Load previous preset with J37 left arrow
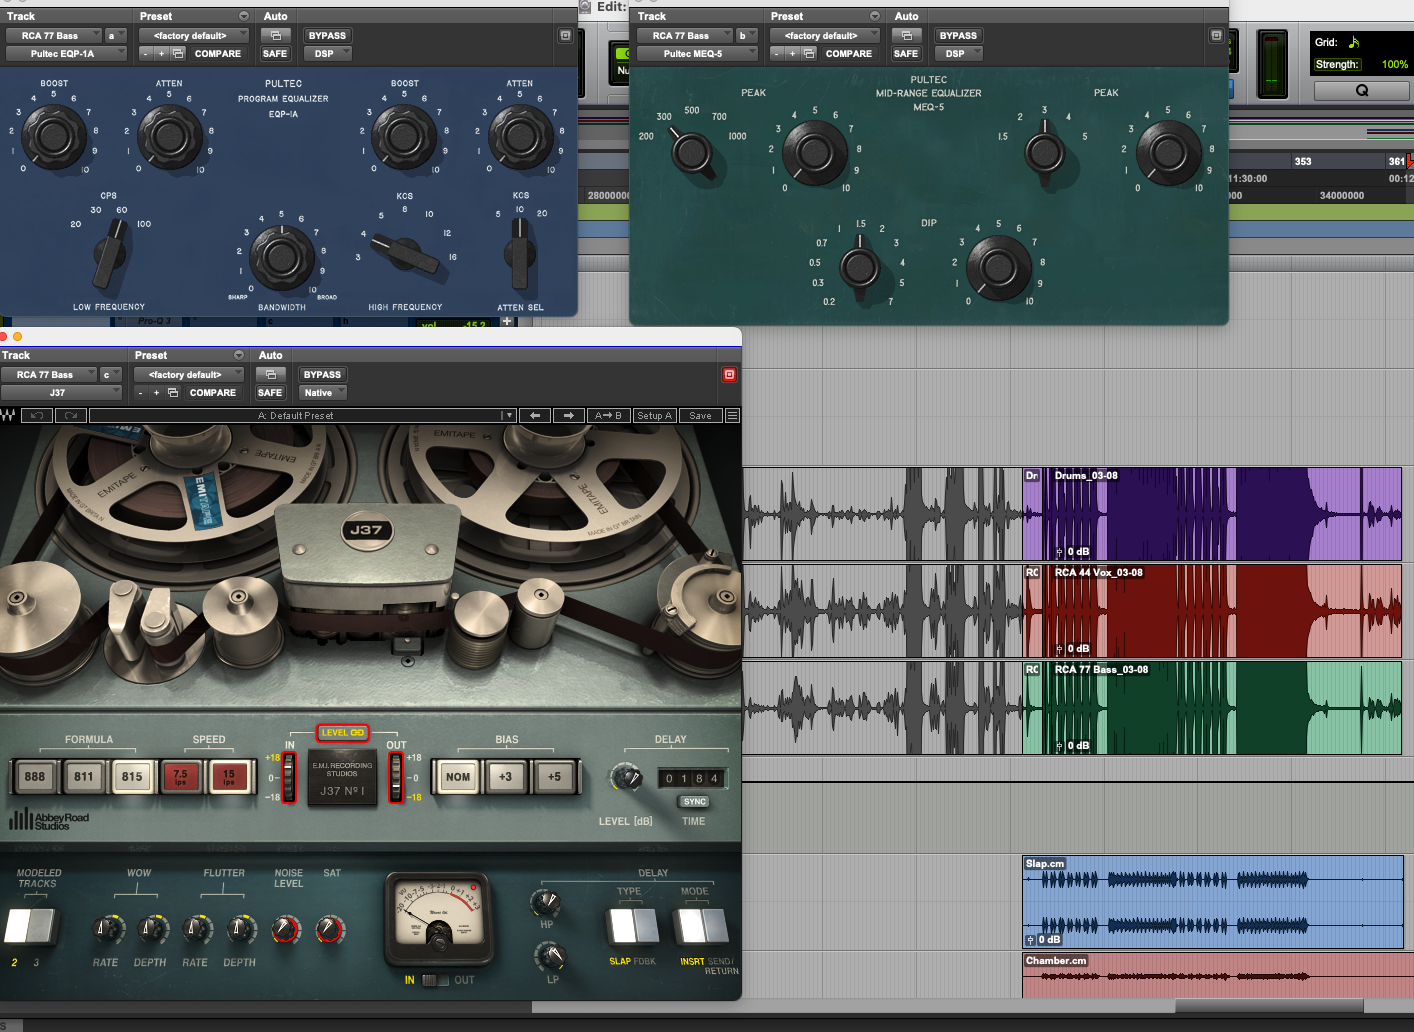Screen dimensions: 1414x1032 [x=535, y=415]
